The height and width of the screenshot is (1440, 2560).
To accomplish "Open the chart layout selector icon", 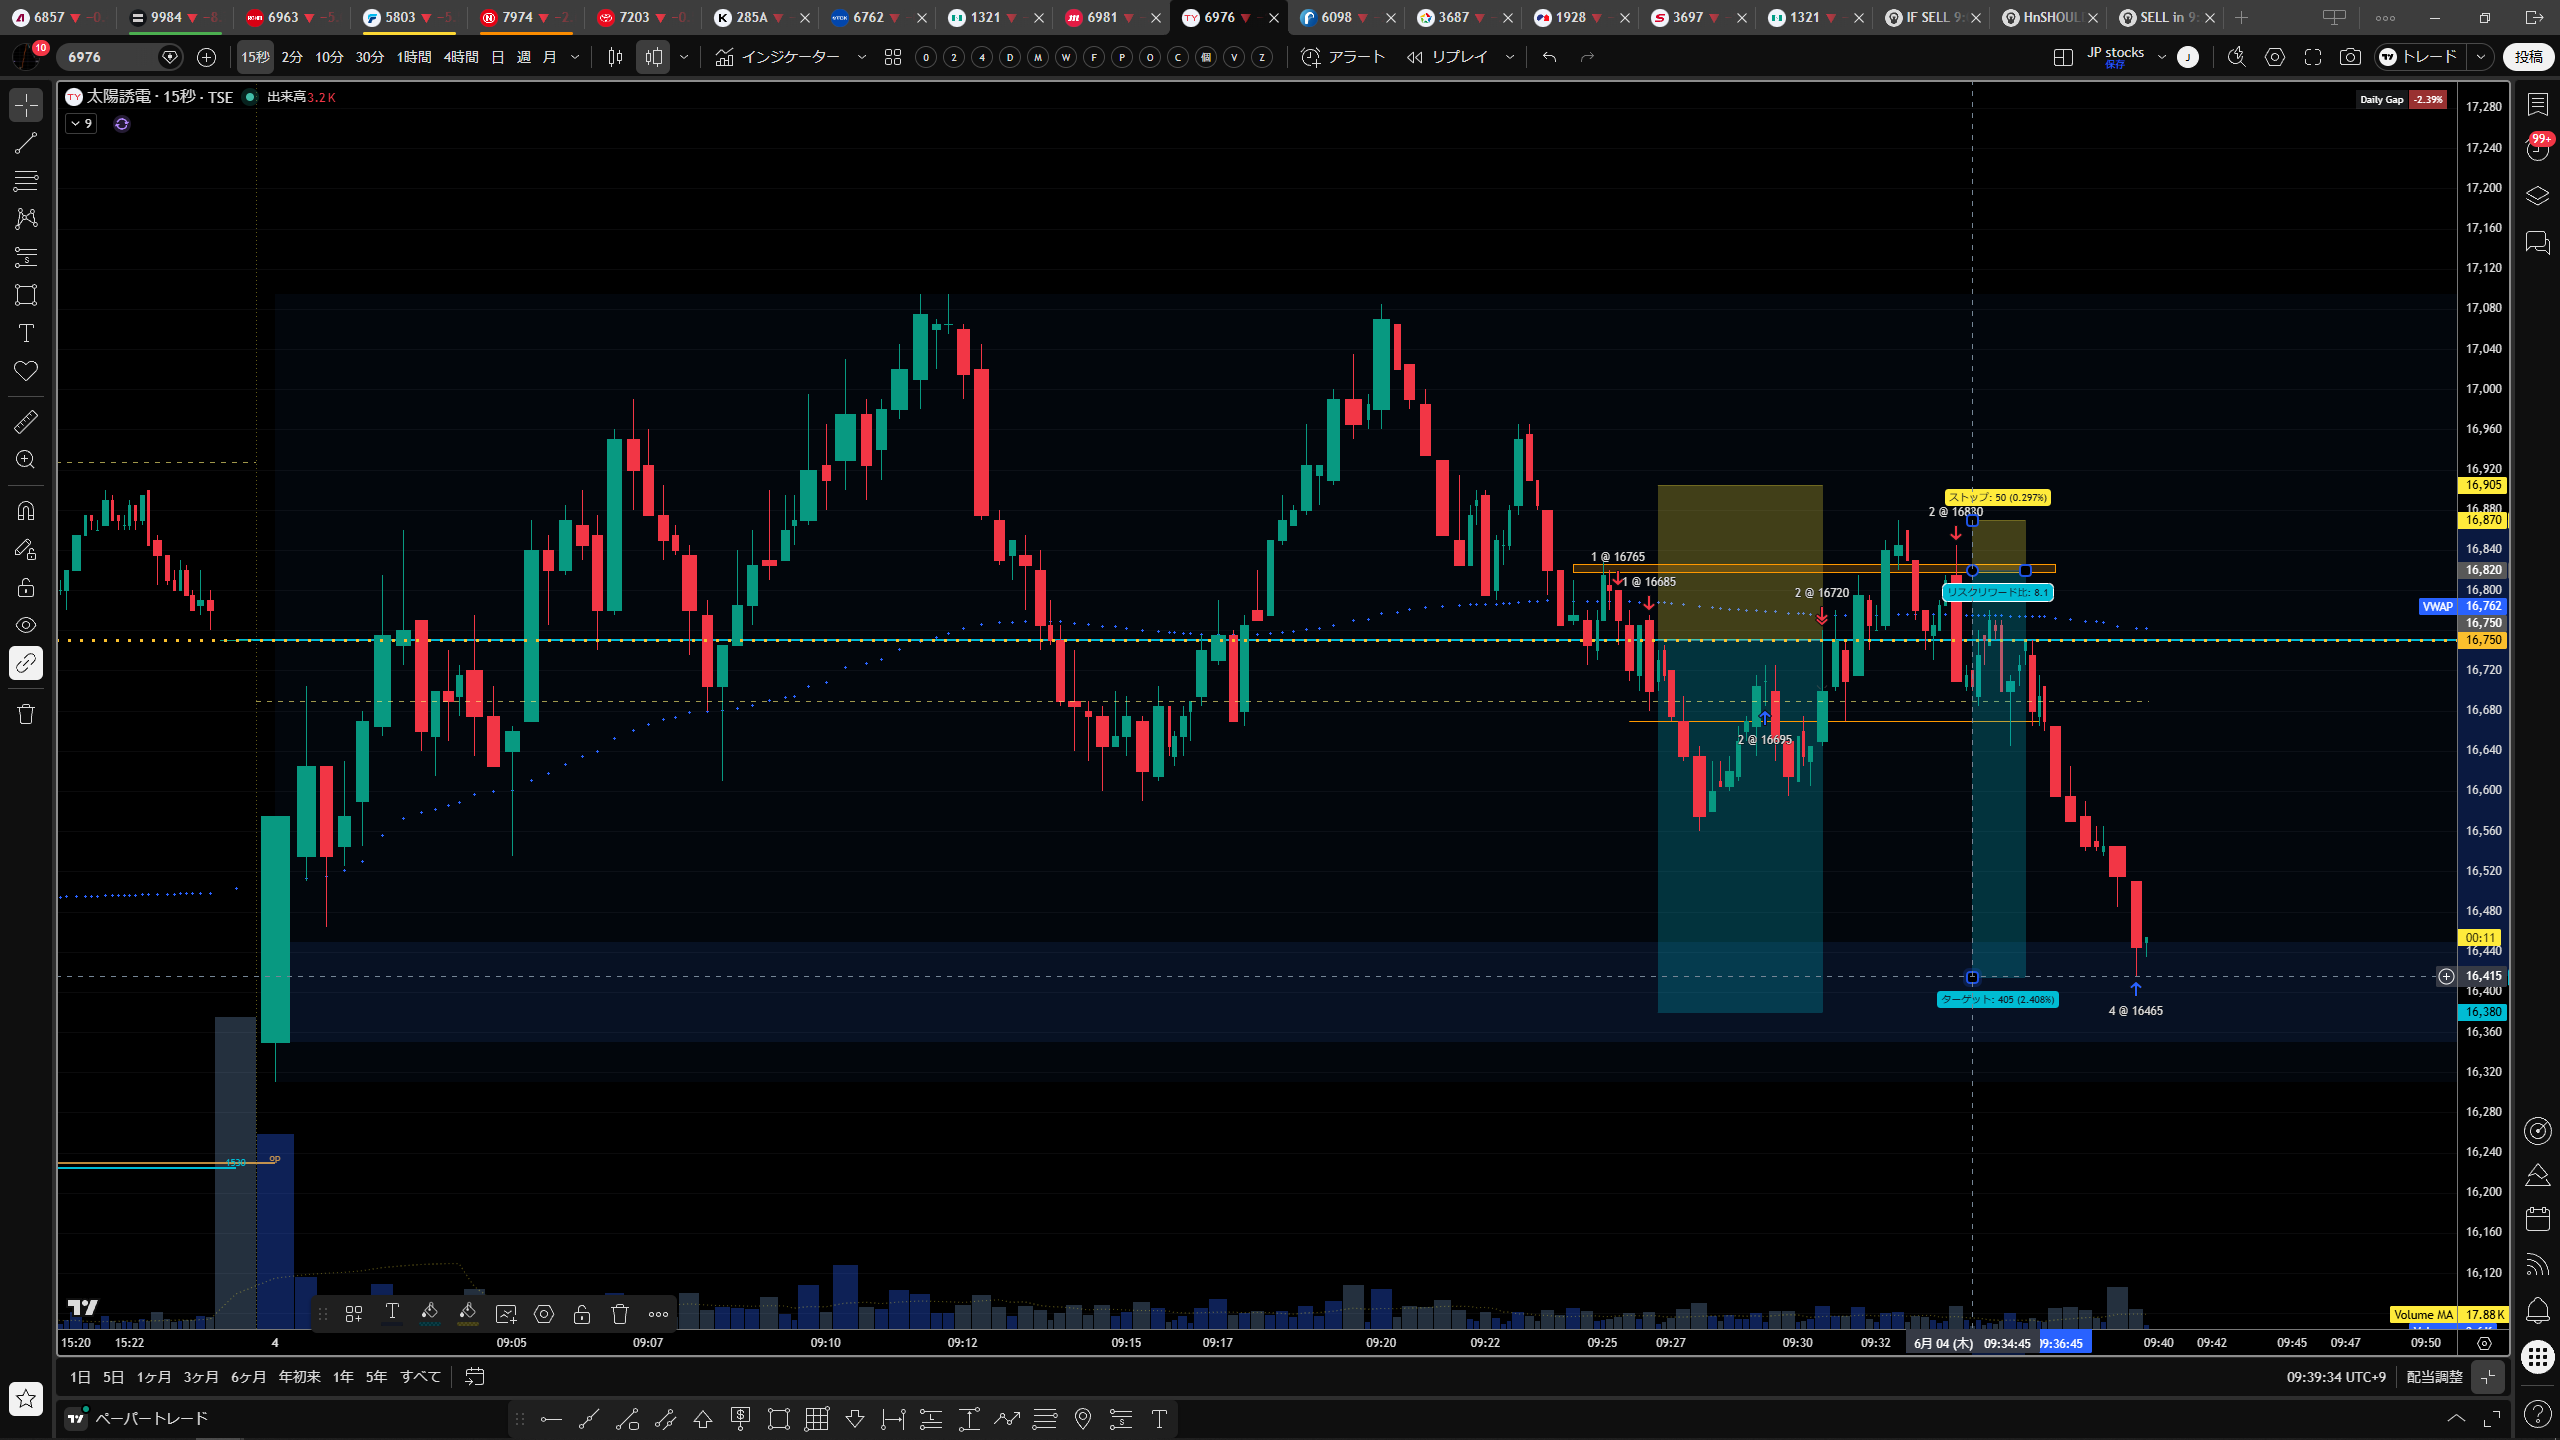I will (x=2063, y=57).
